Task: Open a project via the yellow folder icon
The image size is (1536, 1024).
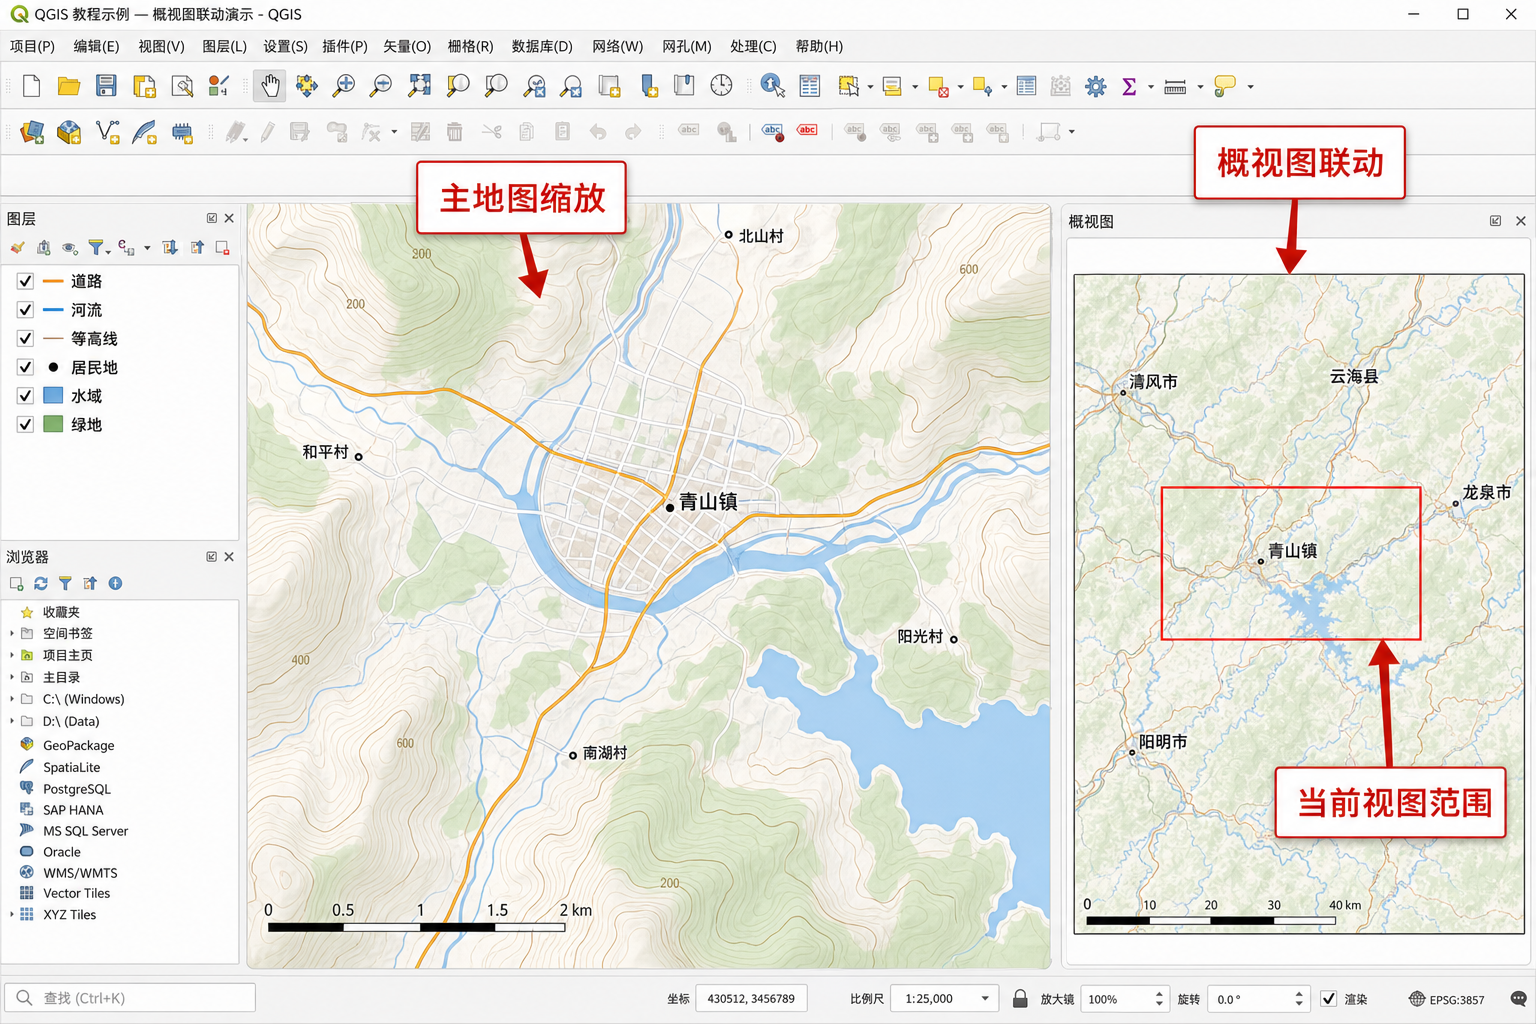Action: [x=68, y=86]
